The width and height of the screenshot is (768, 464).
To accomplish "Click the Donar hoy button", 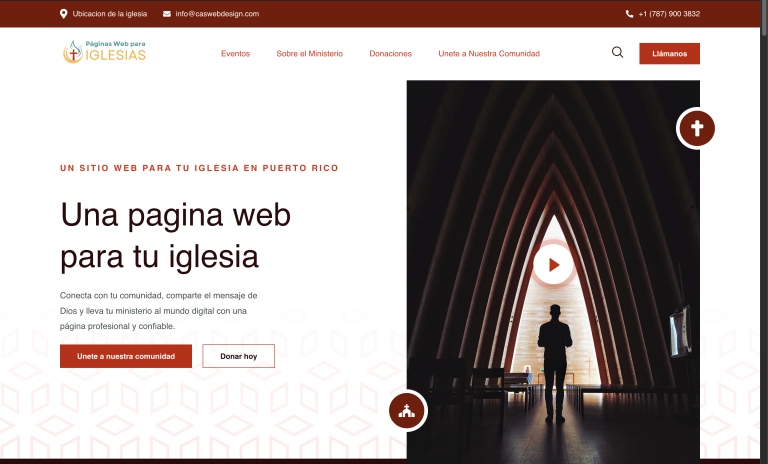I will pyautogui.click(x=239, y=356).
